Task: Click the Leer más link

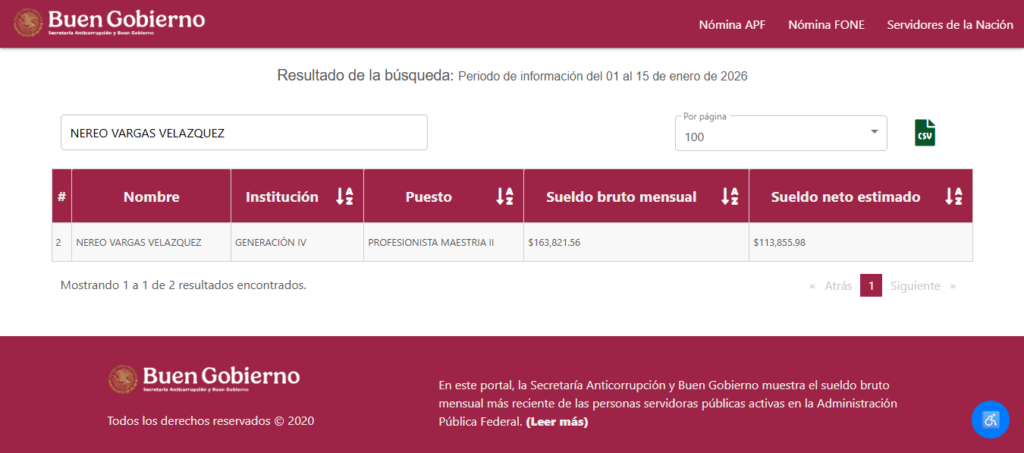Action: pyautogui.click(x=557, y=422)
